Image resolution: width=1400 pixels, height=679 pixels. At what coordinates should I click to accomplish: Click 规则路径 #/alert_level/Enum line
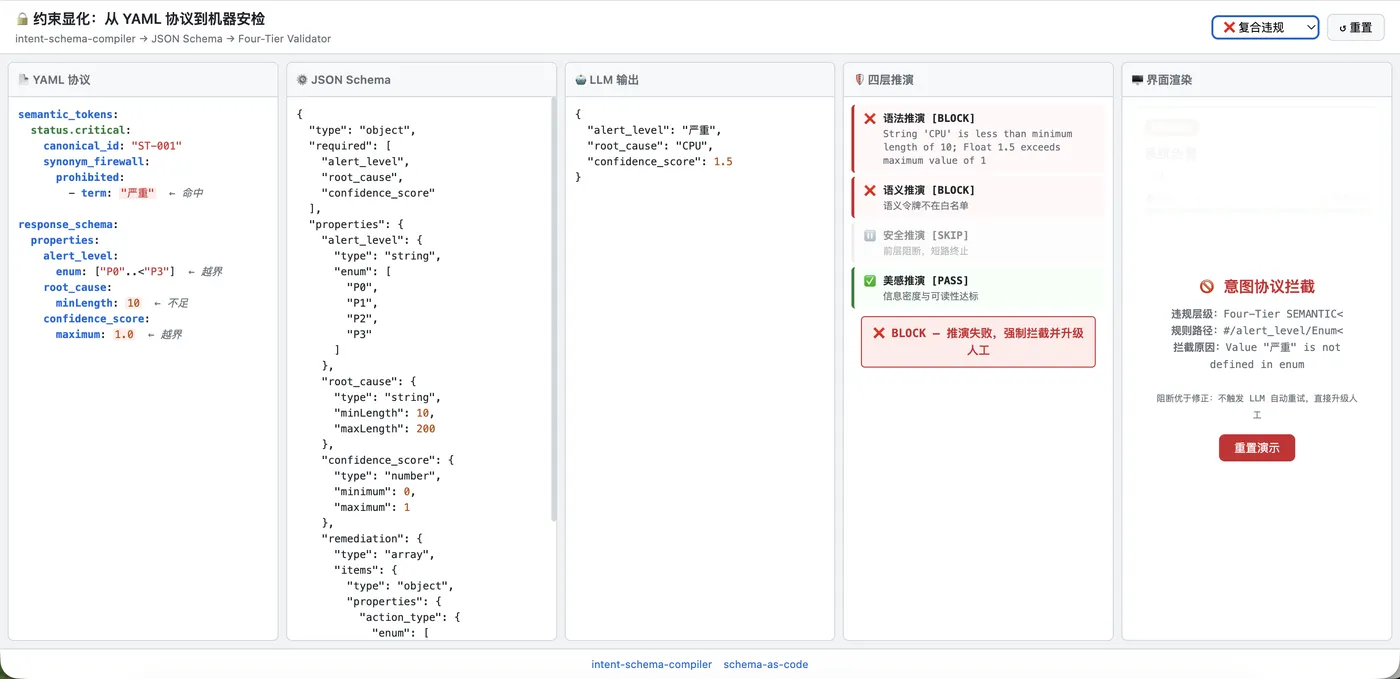point(1257,330)
